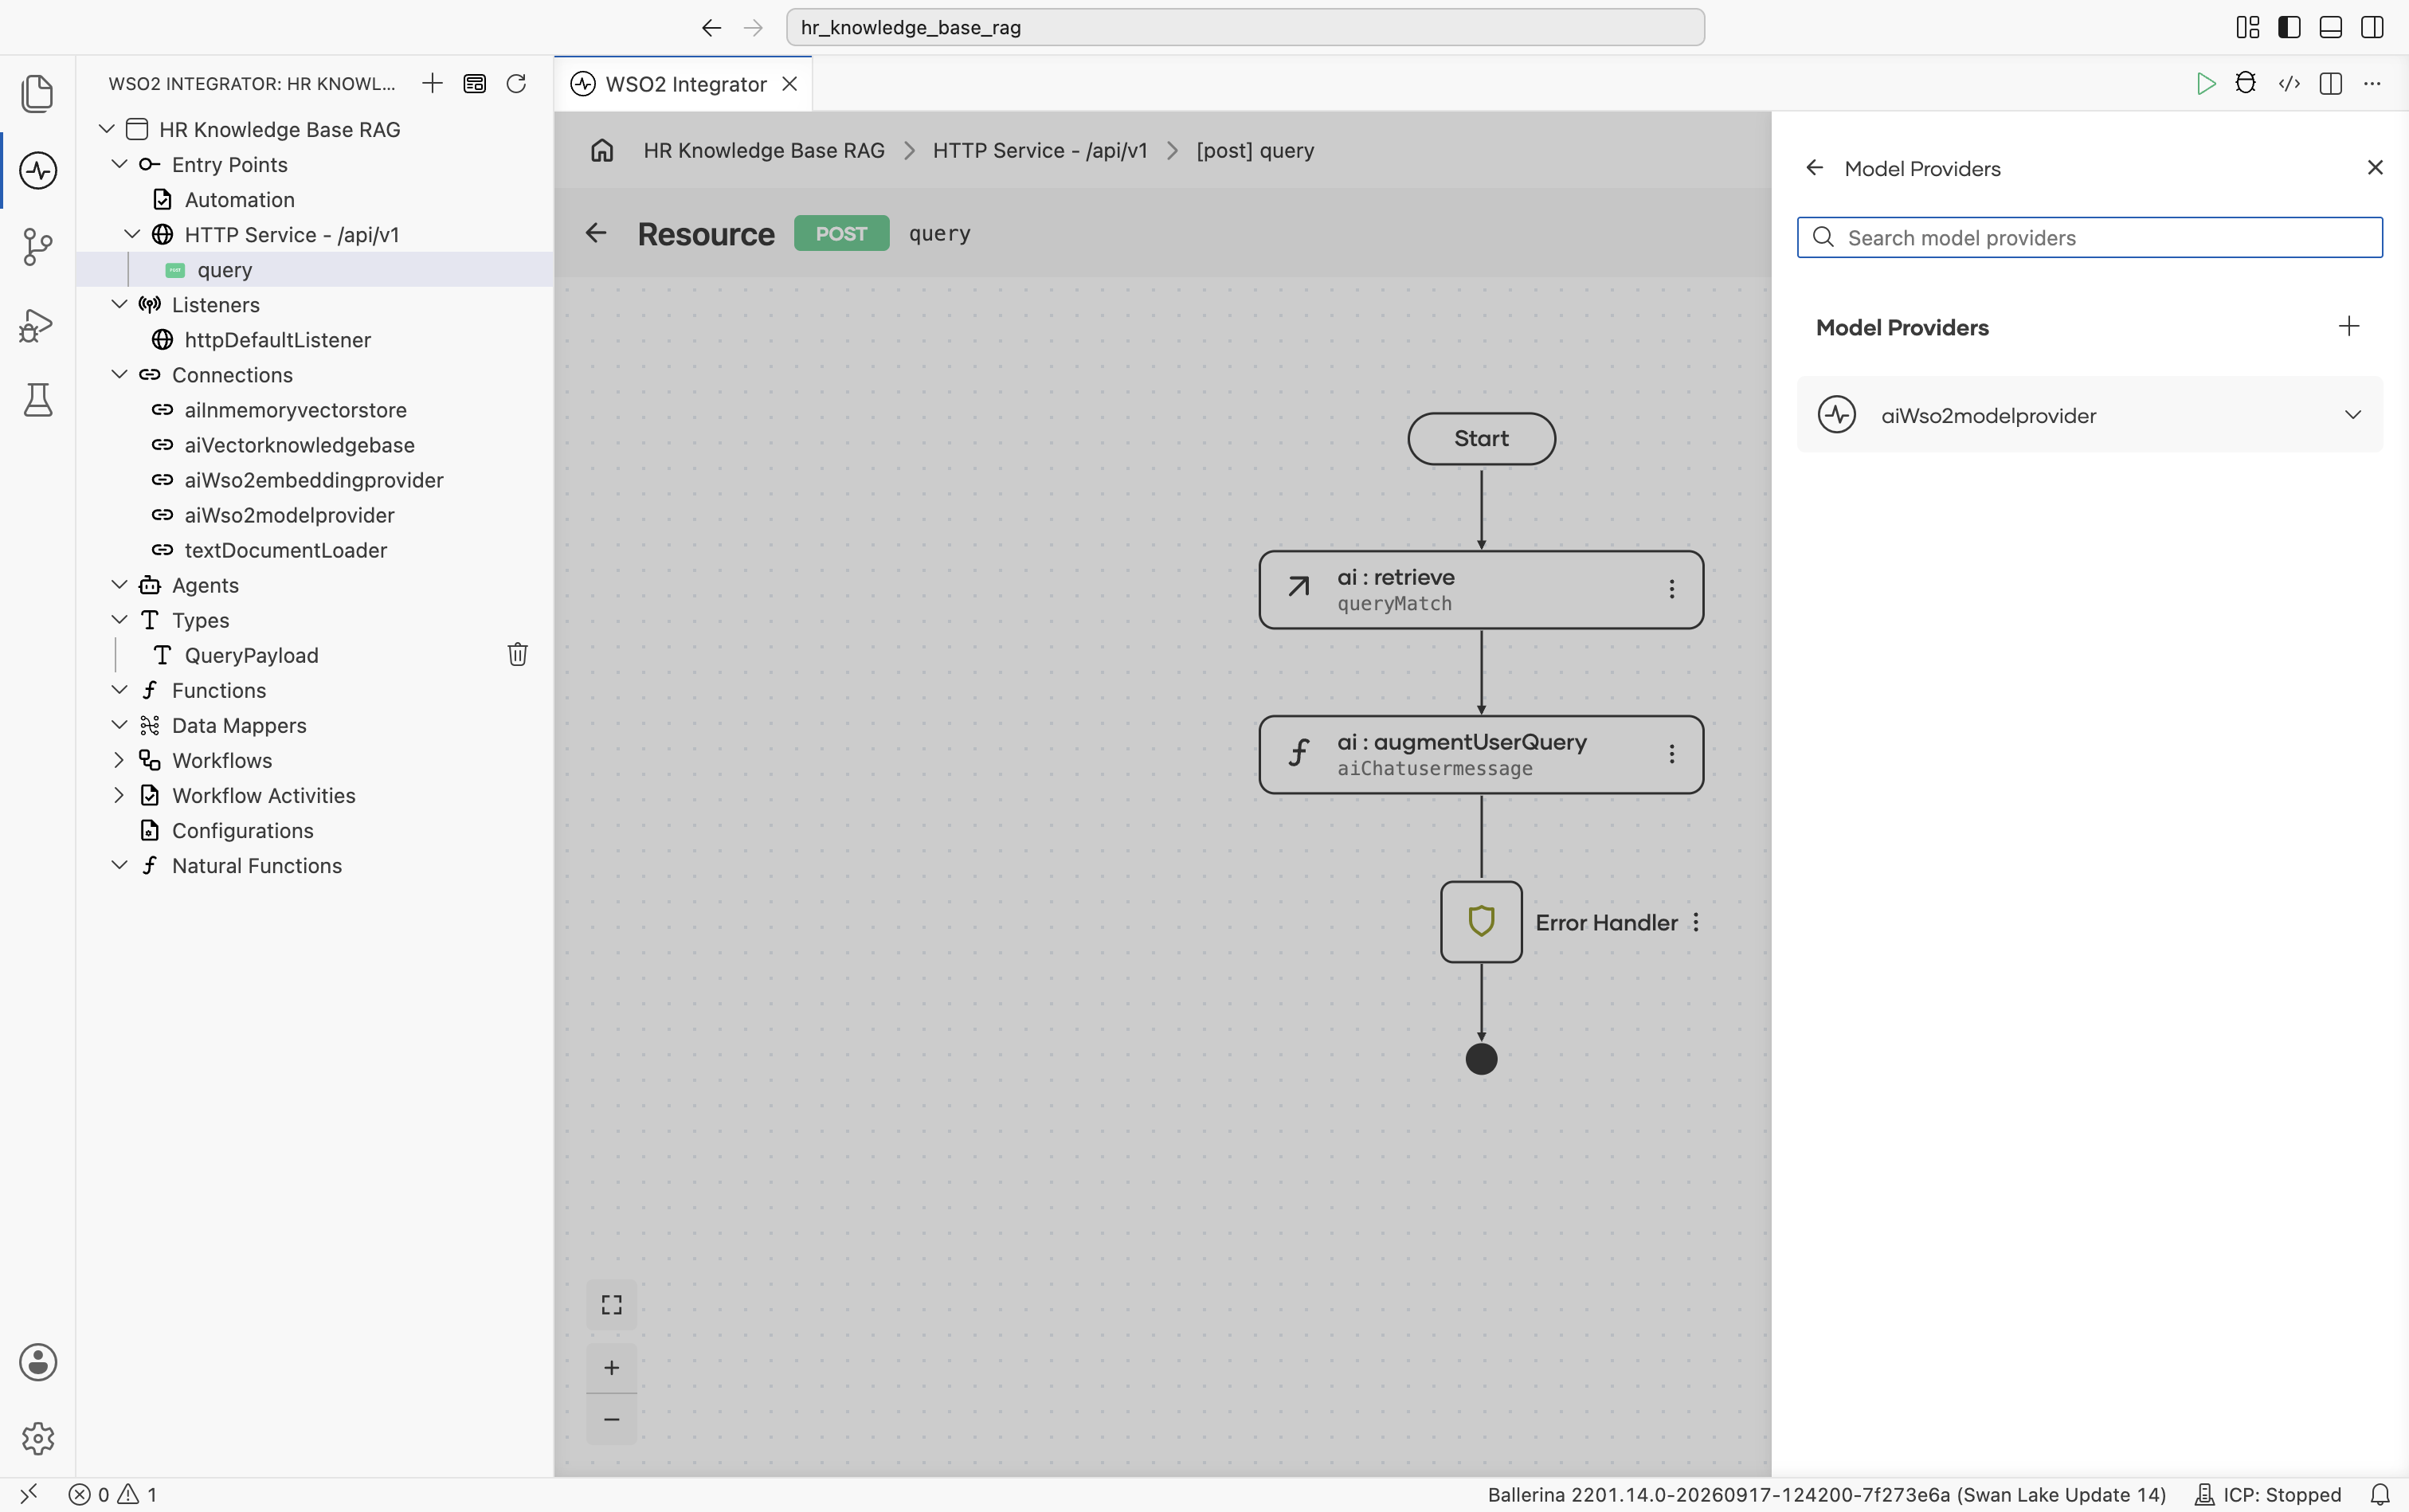Viewport: 2409px width, 1512px height.
Task: Collapse the HR Knowledge Base RAG project node
Action: [x=106, y=129]
